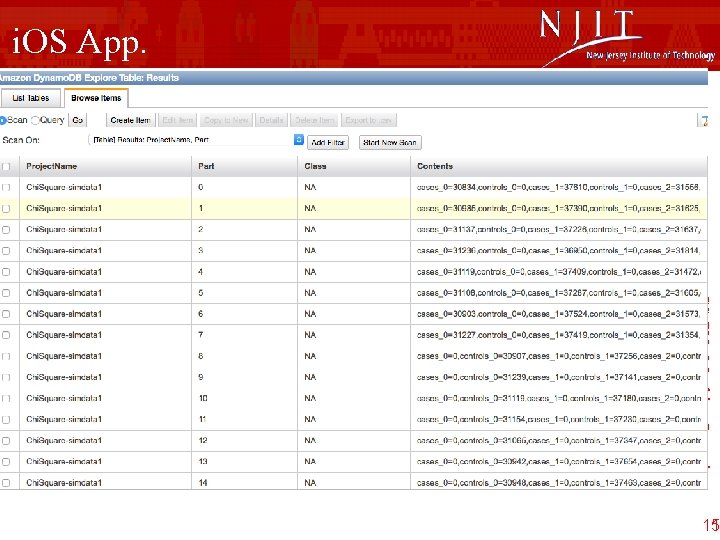Click ChiSquare-simdata1 in Part 0 row
Screen dimensions: 720x540
pos(64,187)
